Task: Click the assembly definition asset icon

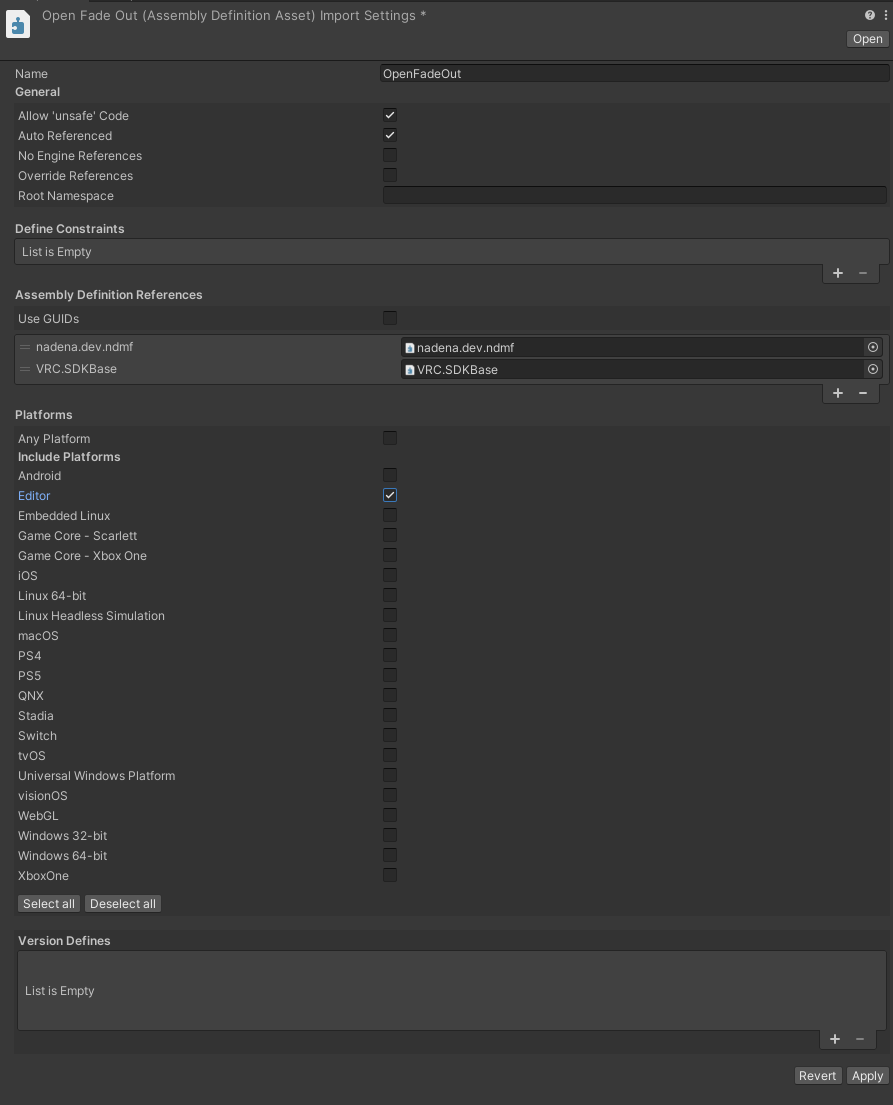Action: [18, 25]
